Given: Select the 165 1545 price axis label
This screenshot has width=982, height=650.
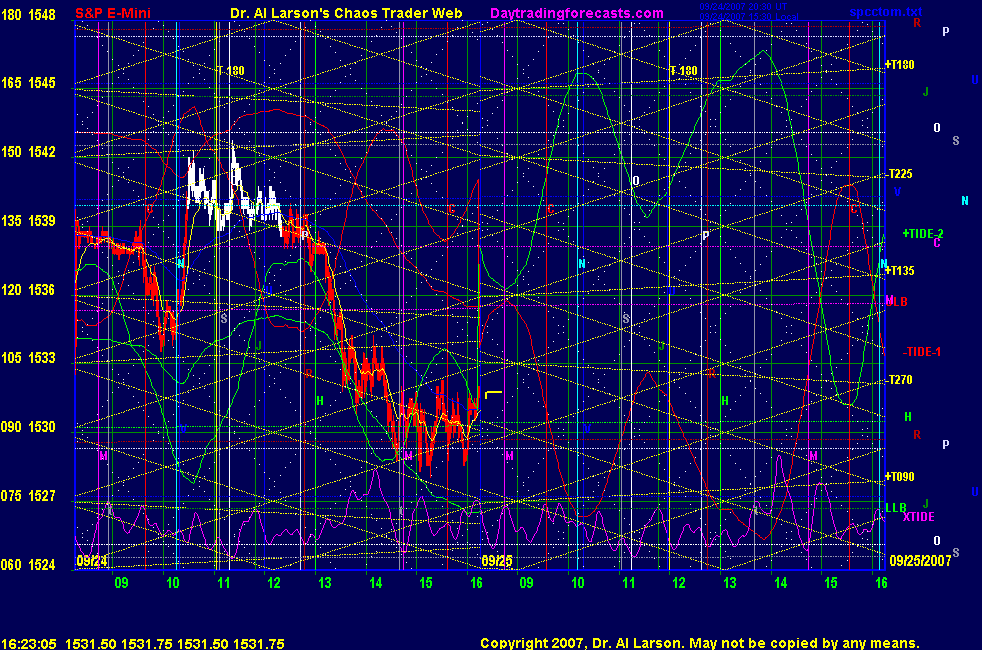Looking at the screenshot, I should pyautogui.click(x=28, y=83).
